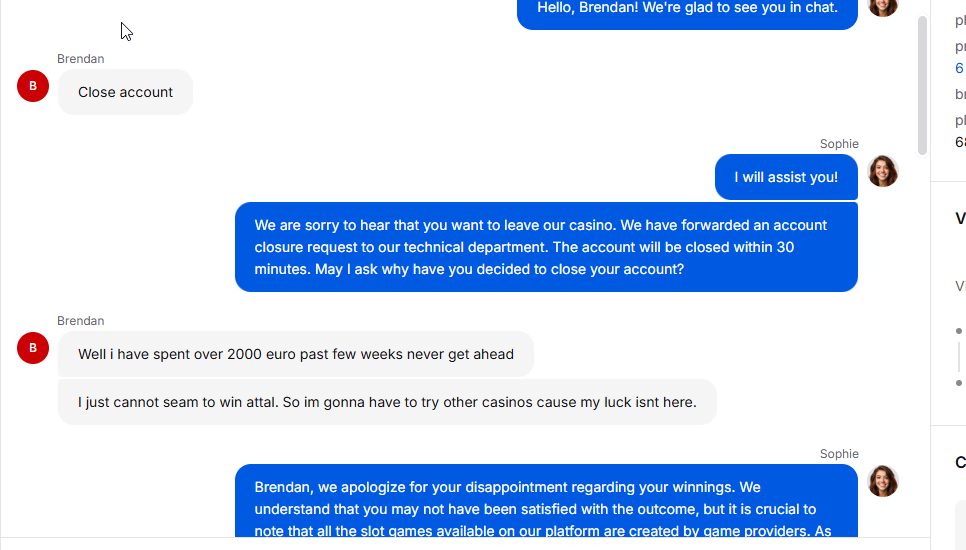Click the try other casinos message bubble
This screenshot has height=550, width=966.
point(387,402)
